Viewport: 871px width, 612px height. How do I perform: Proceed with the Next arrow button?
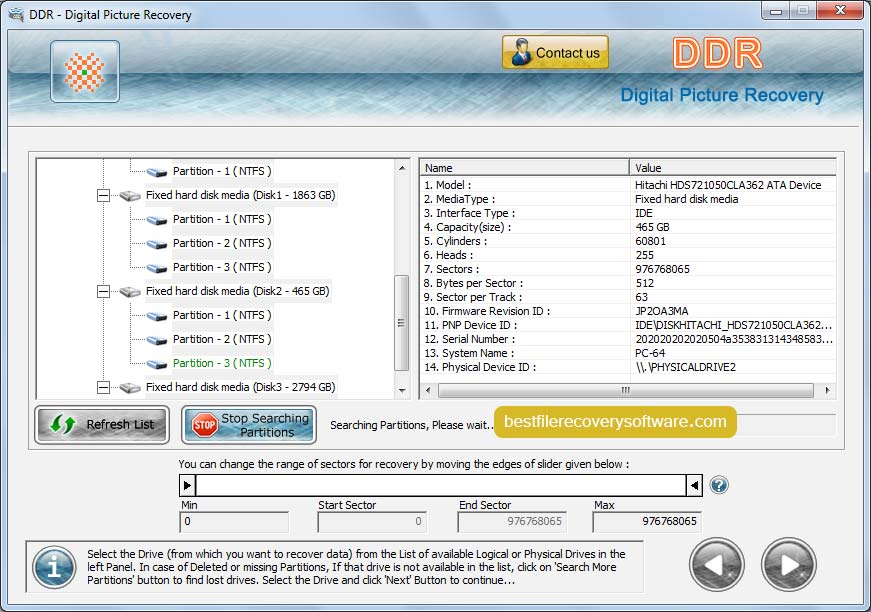tap(788, 565)
